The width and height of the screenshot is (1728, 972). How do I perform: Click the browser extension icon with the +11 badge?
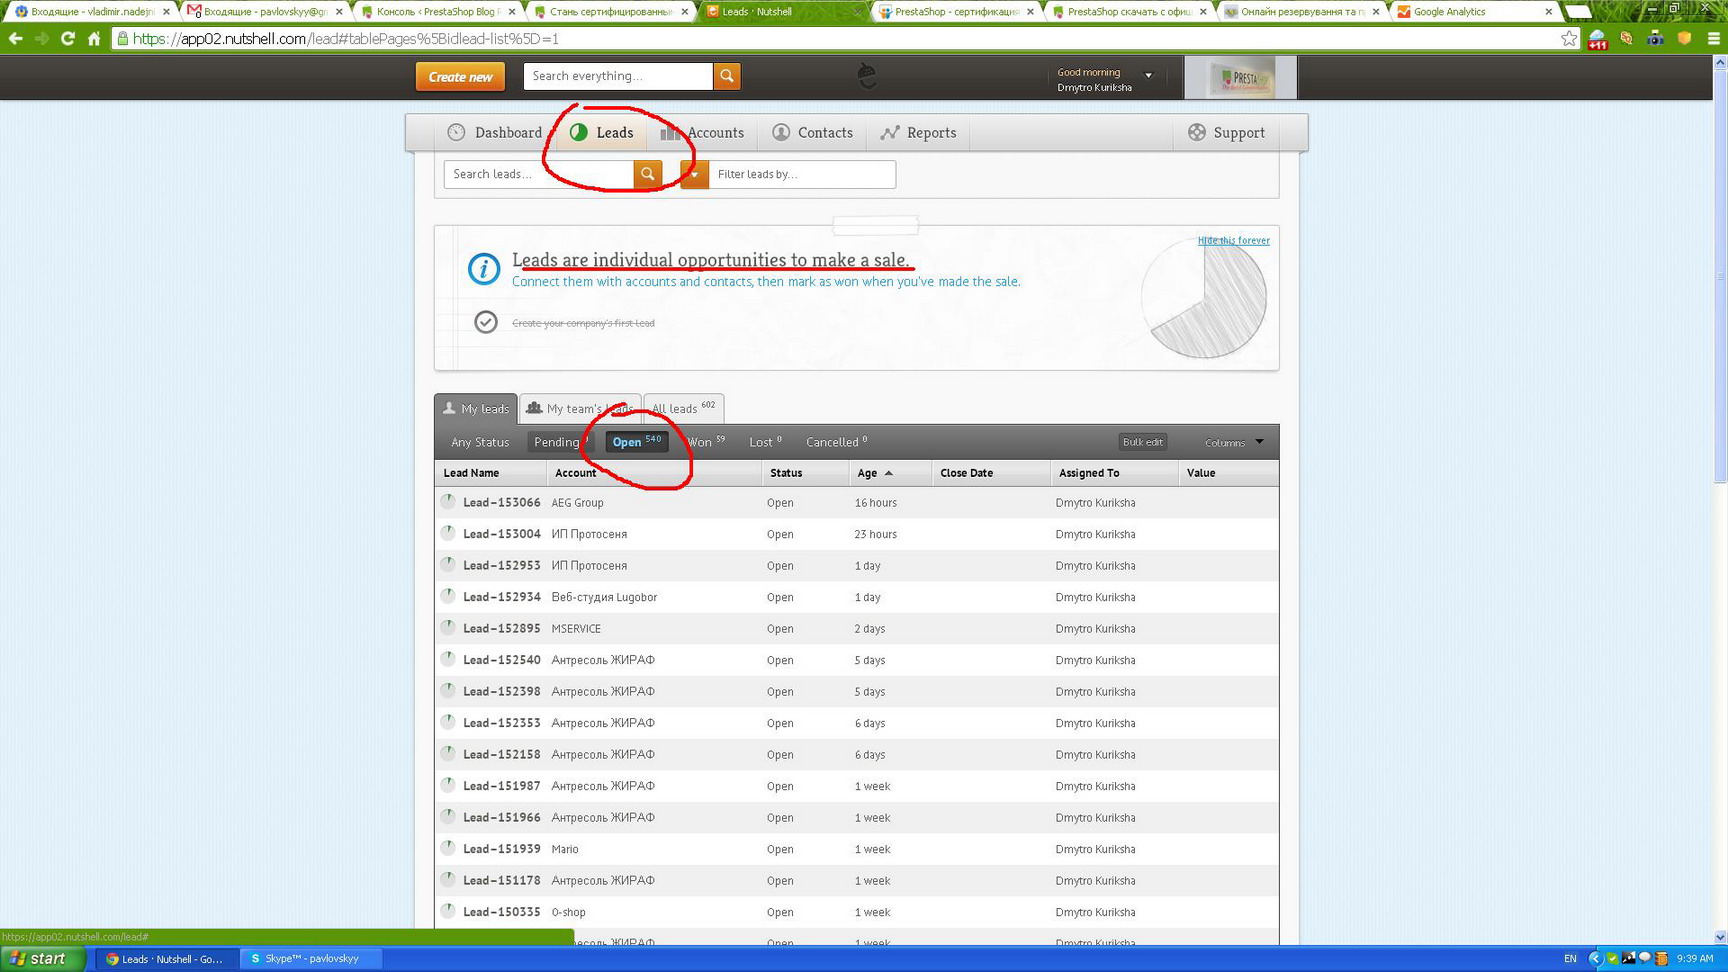coord(1597,40)
